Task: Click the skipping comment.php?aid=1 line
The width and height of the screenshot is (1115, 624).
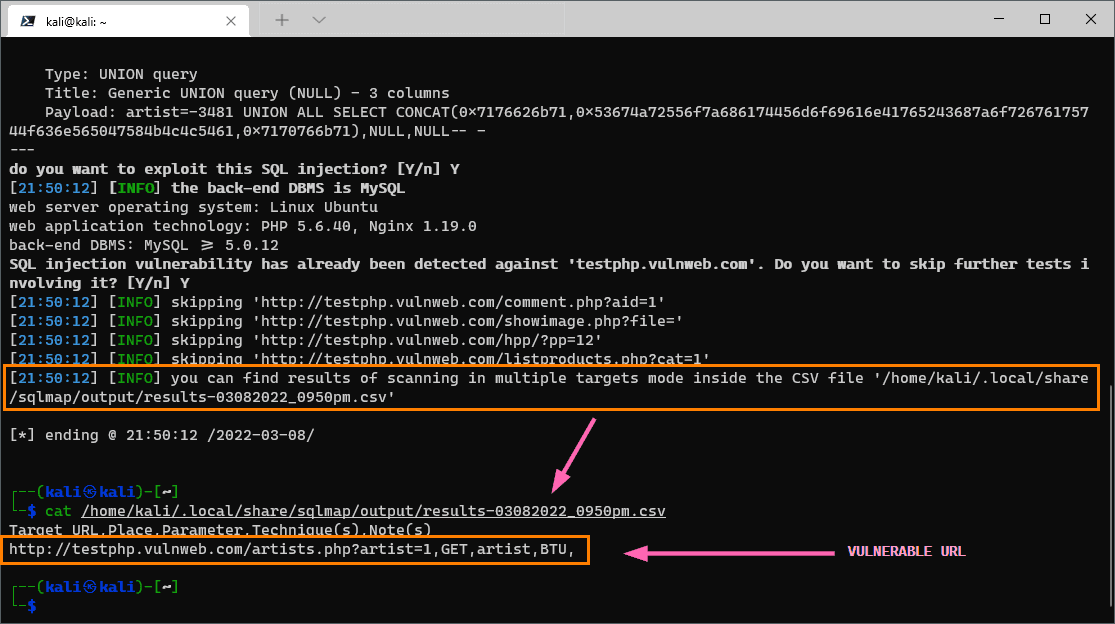Action: pos(337,302)
